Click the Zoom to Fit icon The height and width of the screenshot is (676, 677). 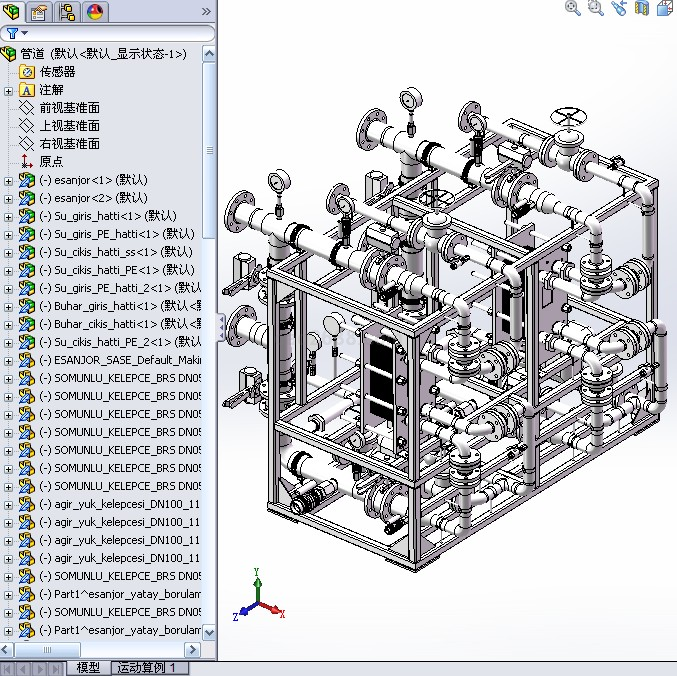[x=573, y=8]
